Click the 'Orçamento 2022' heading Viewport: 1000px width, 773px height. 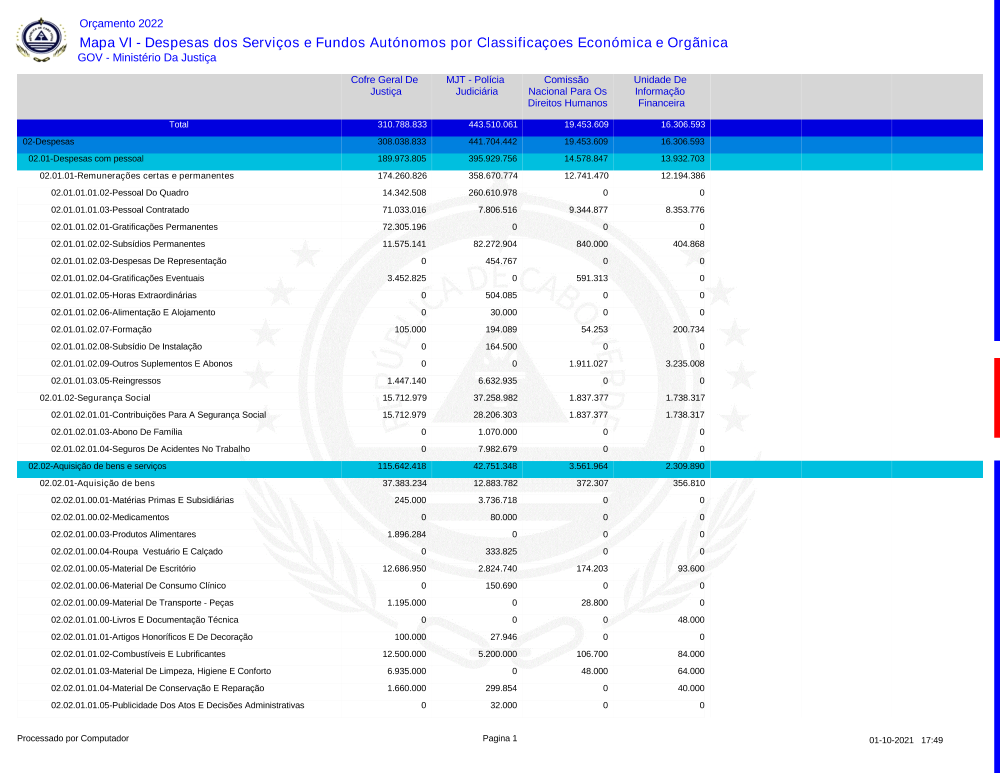coord(121,23)
